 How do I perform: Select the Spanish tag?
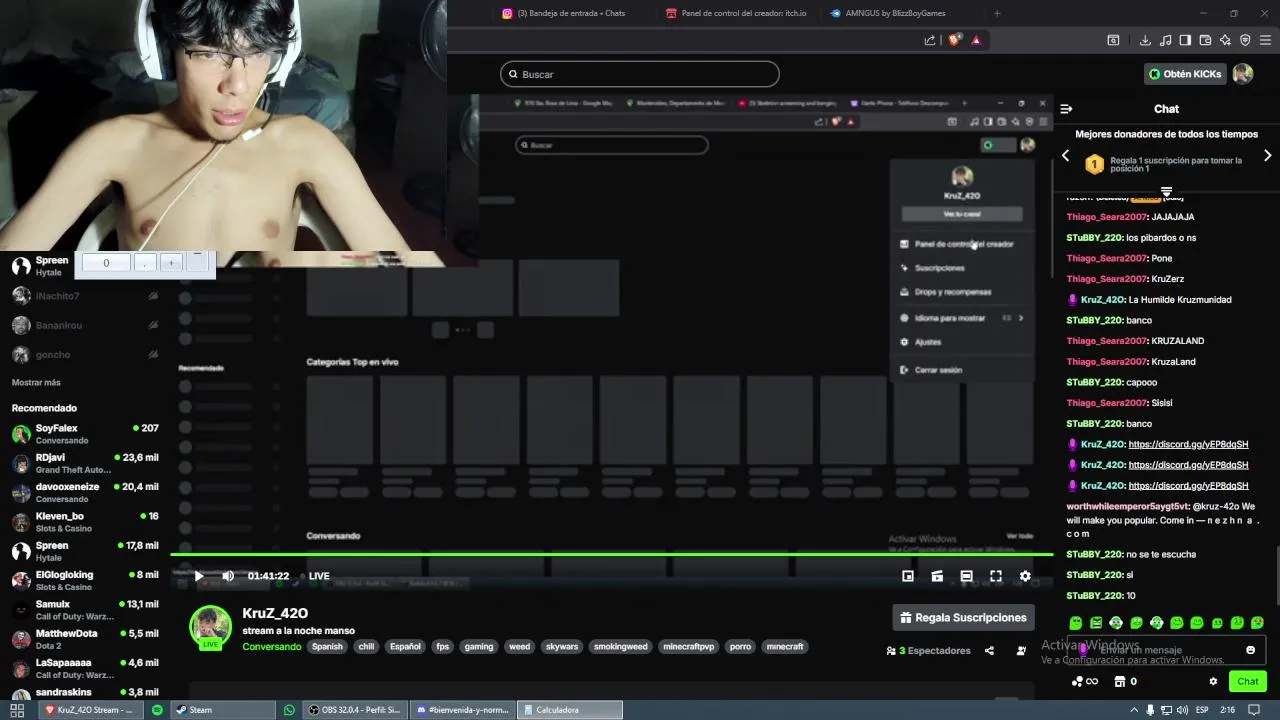click(327, 647)
